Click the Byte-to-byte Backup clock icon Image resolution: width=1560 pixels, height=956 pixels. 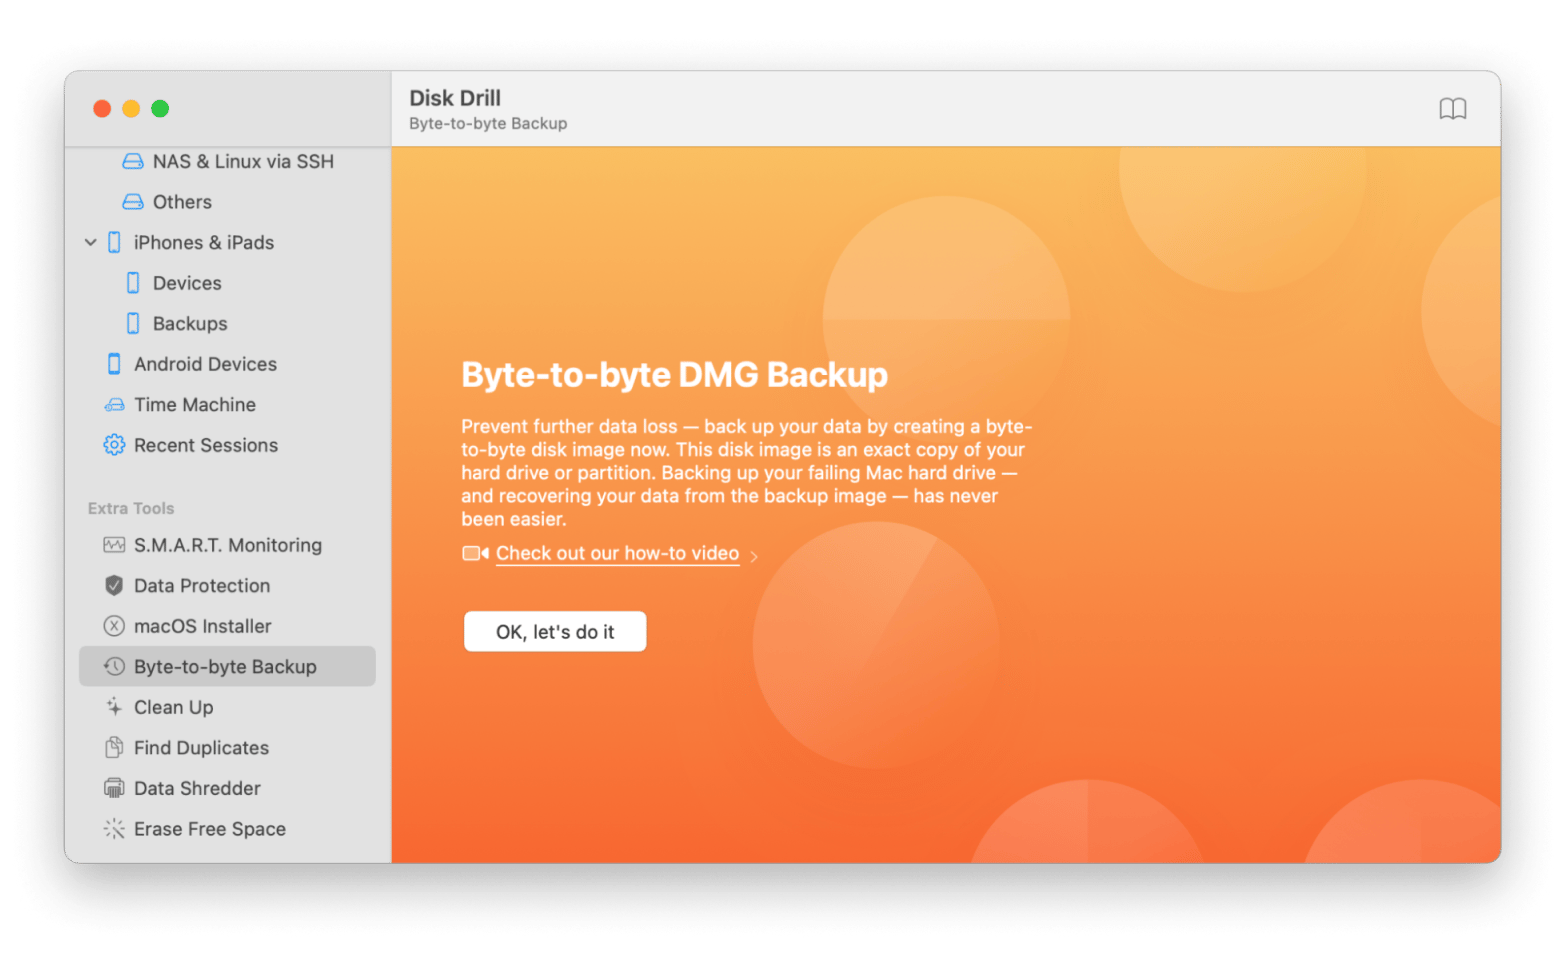pos(114,666)
